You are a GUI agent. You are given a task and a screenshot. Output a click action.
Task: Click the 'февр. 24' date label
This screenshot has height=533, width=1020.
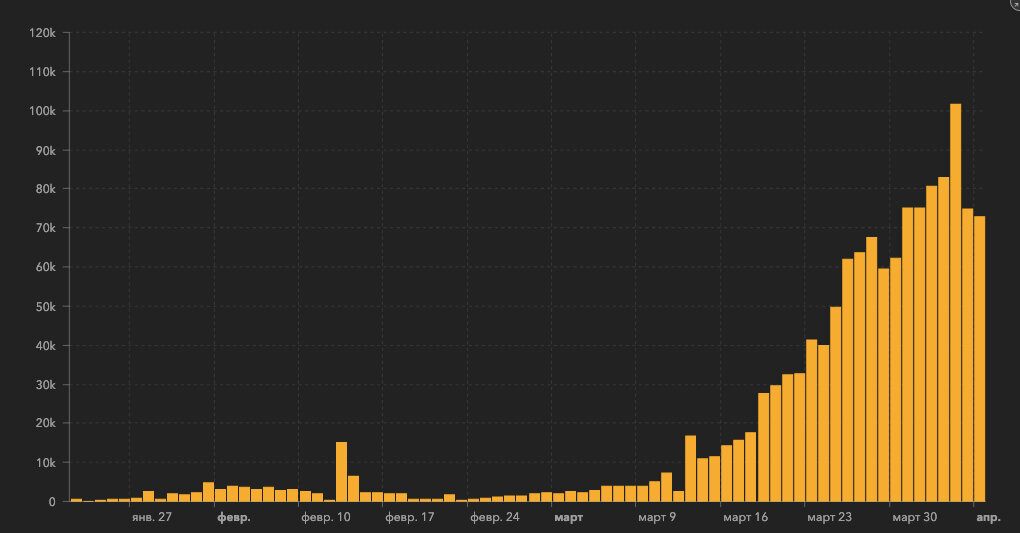494,517
